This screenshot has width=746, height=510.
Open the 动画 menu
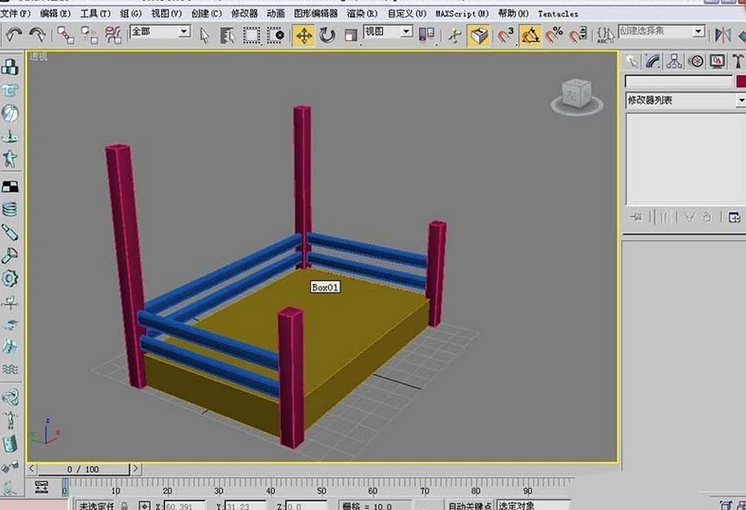tap(275, 13)
